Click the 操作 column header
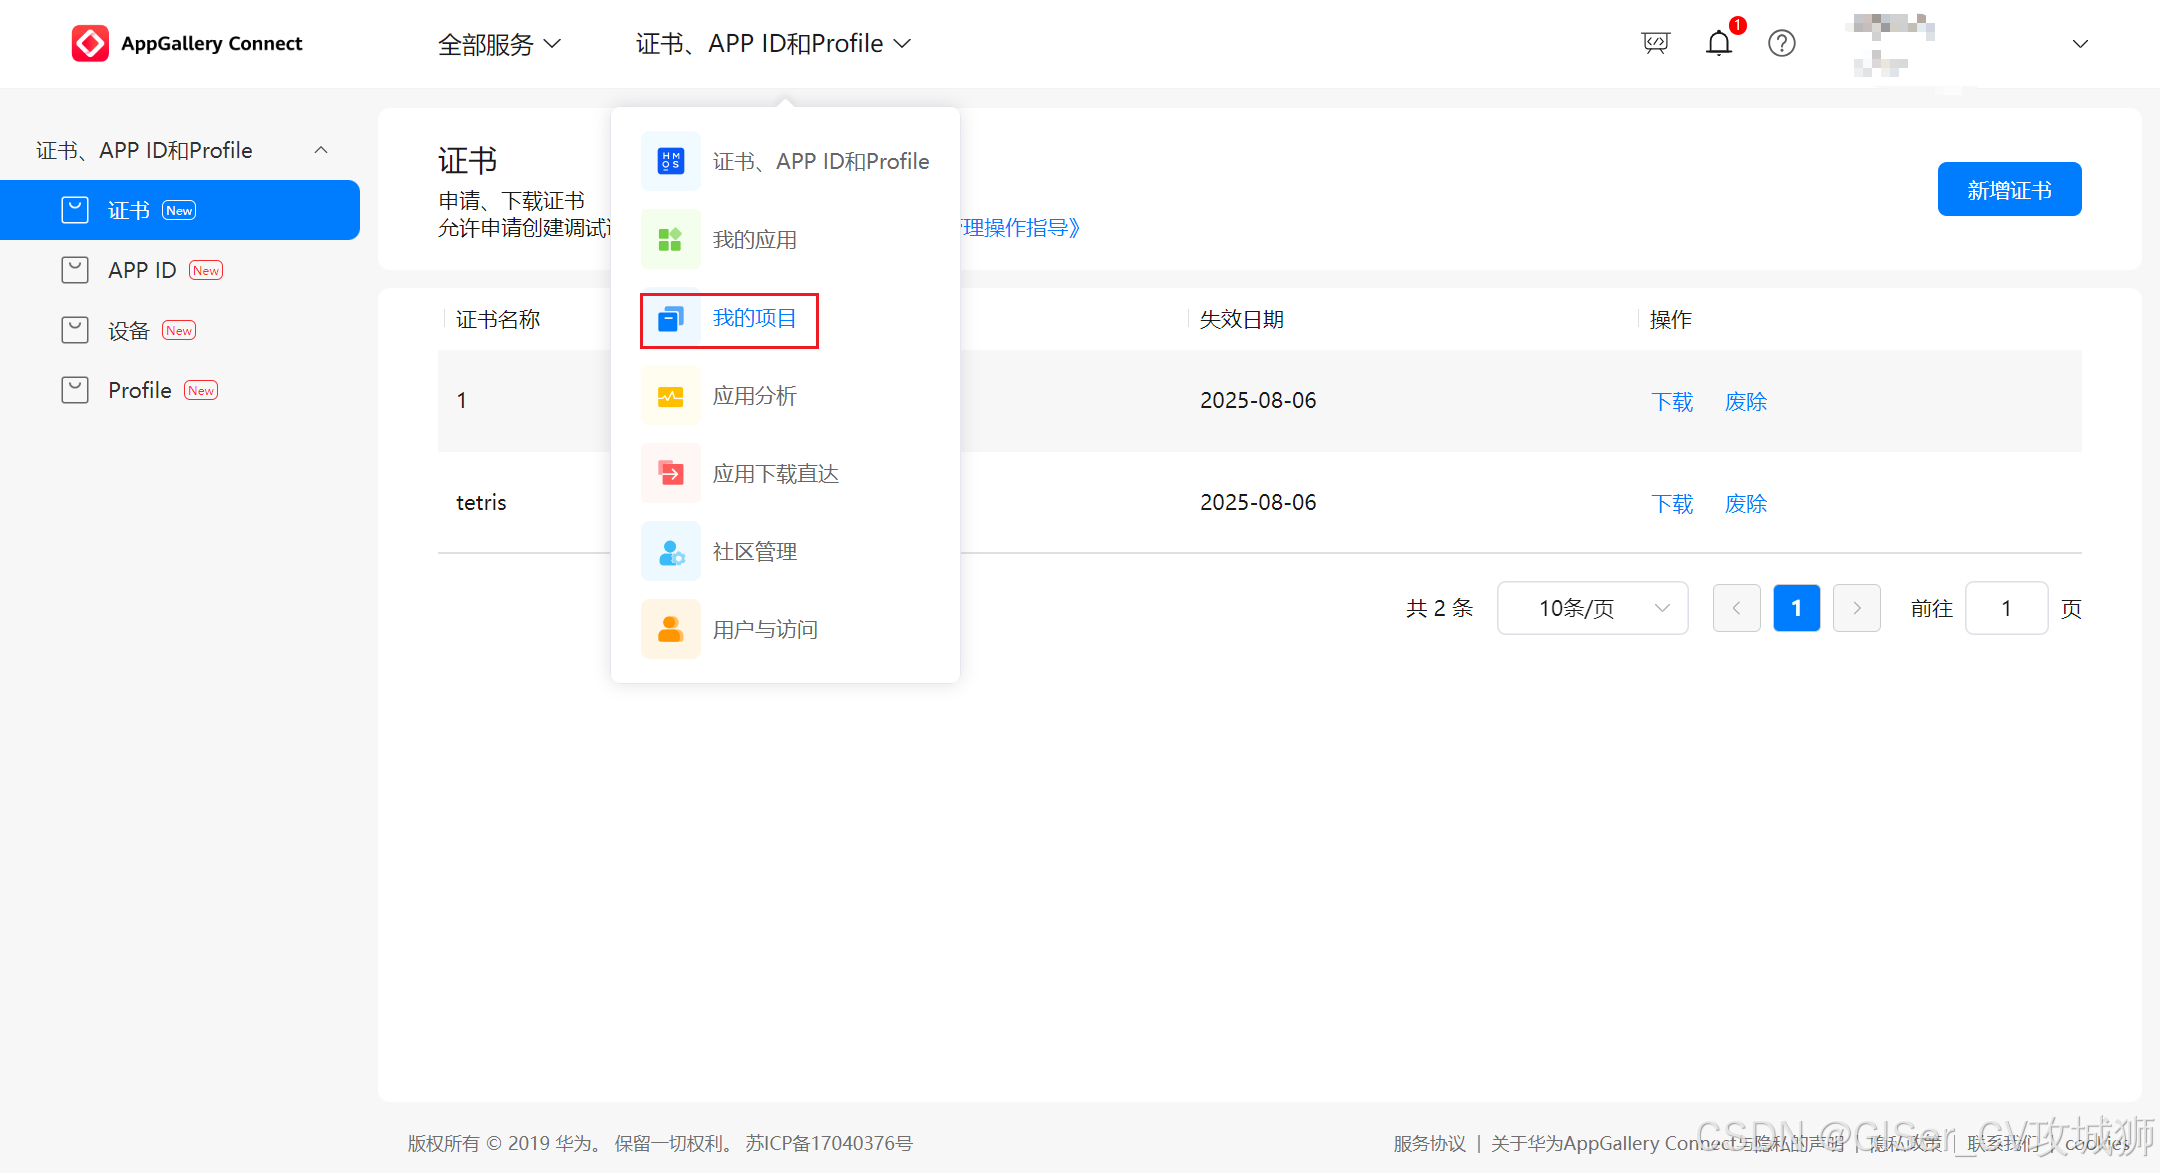 tap(1671, 320)
